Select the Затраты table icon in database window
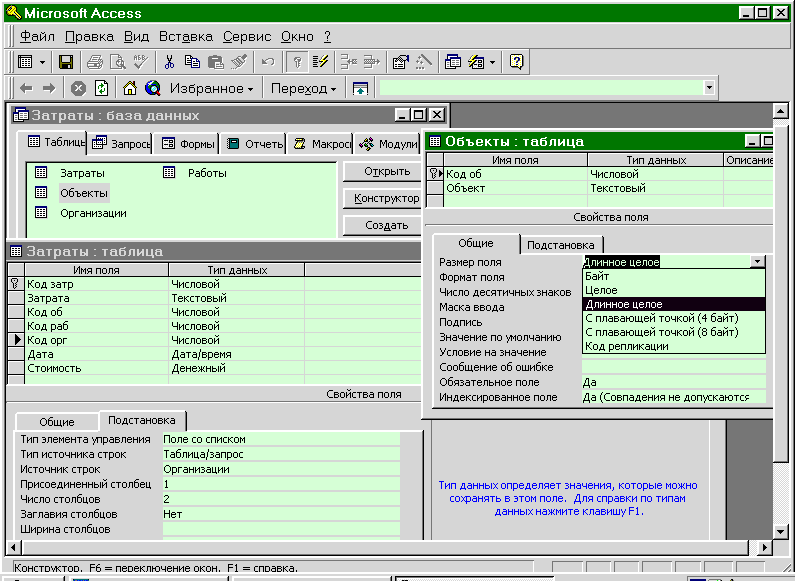 [x=41, y=172]
